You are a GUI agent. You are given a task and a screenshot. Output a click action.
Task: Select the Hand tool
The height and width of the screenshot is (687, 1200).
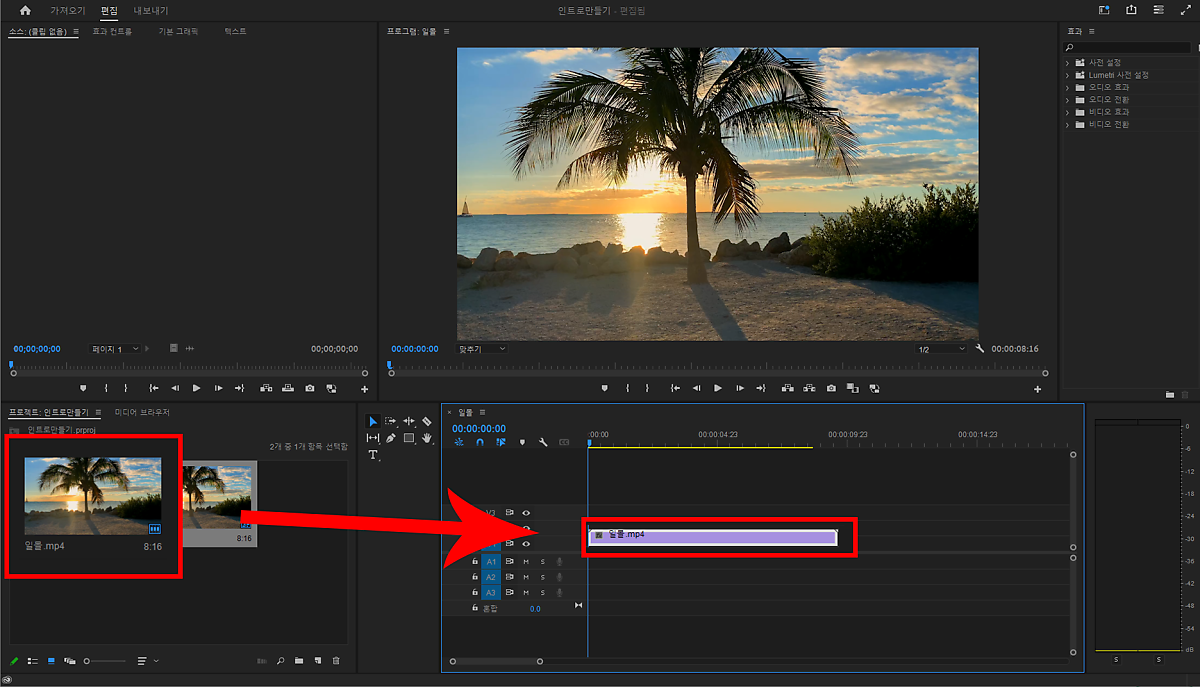(x=427, y=438)
